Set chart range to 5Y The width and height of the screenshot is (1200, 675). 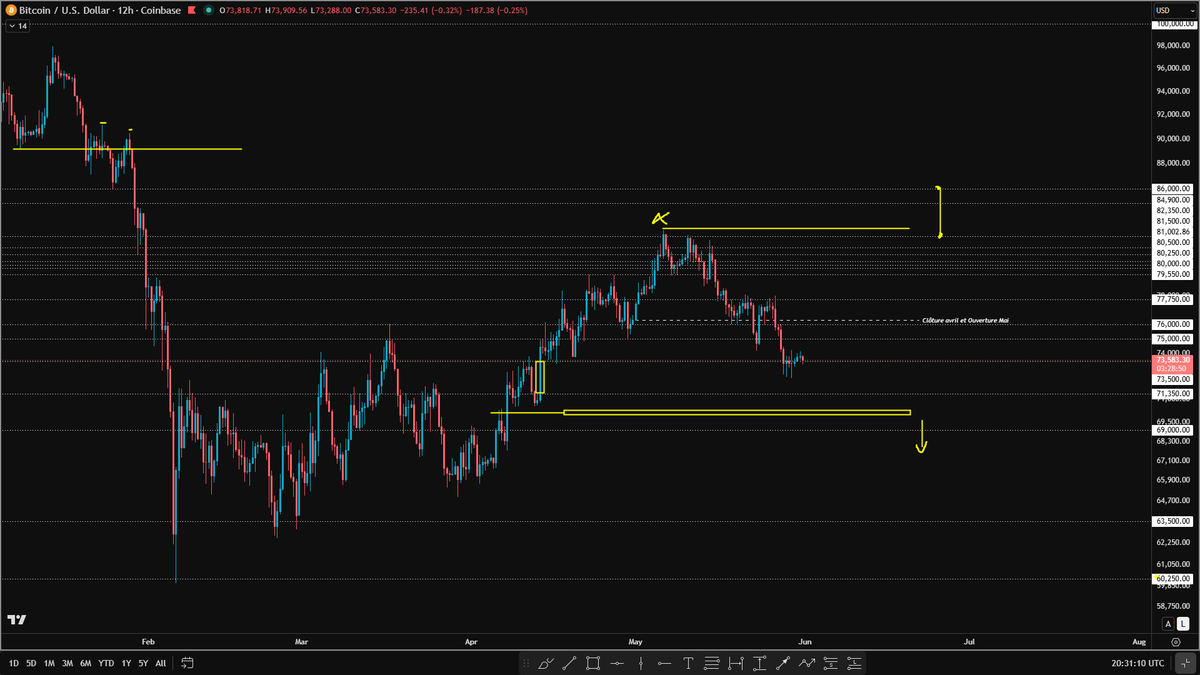(x=143, y=663)
